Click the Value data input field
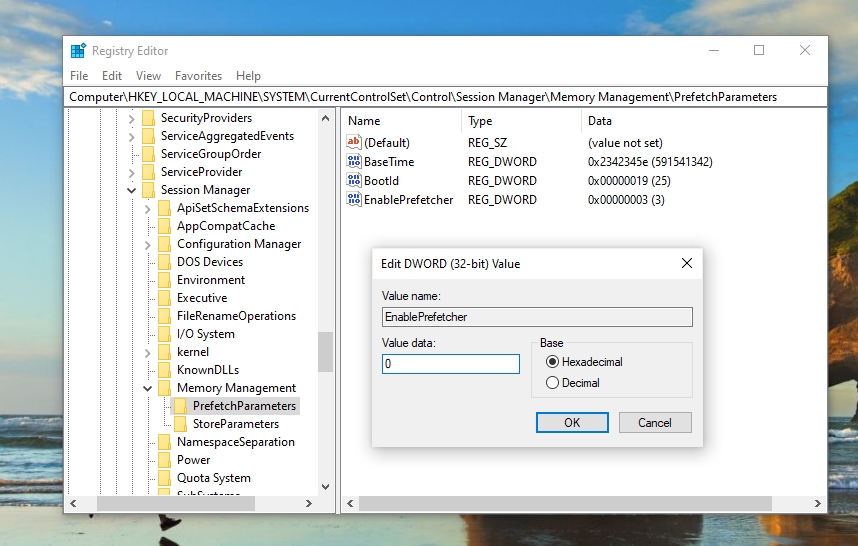 (x=450, y=365)
